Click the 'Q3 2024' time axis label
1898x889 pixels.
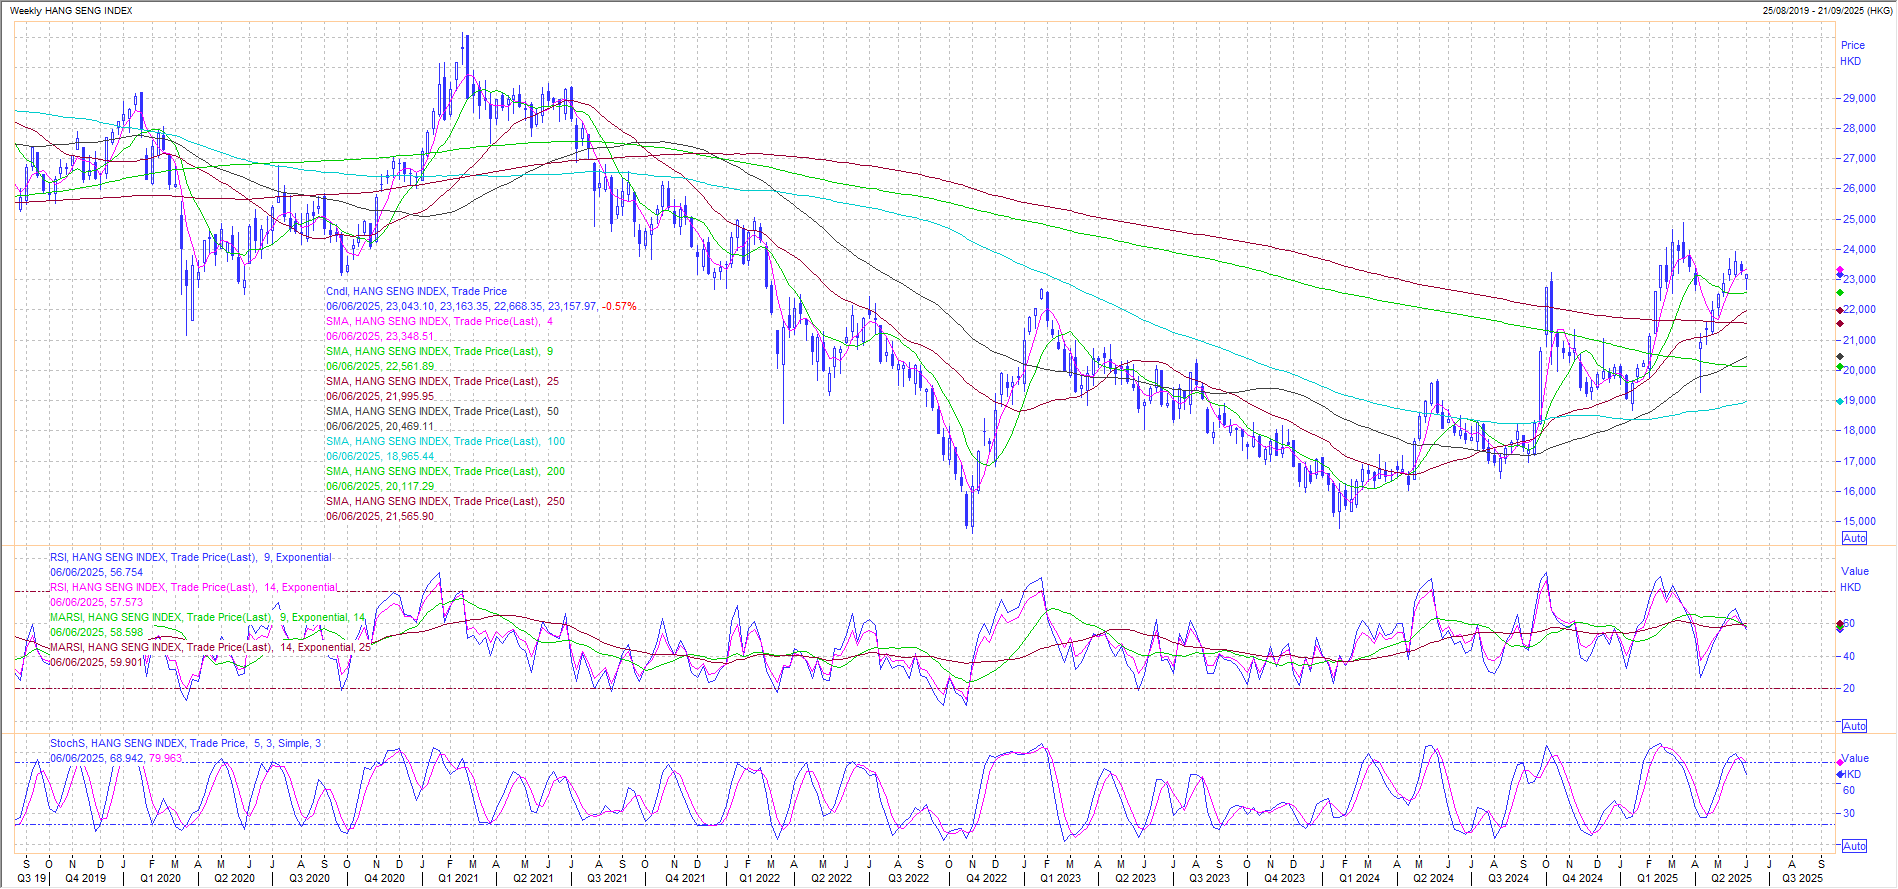click(1508, 878)
